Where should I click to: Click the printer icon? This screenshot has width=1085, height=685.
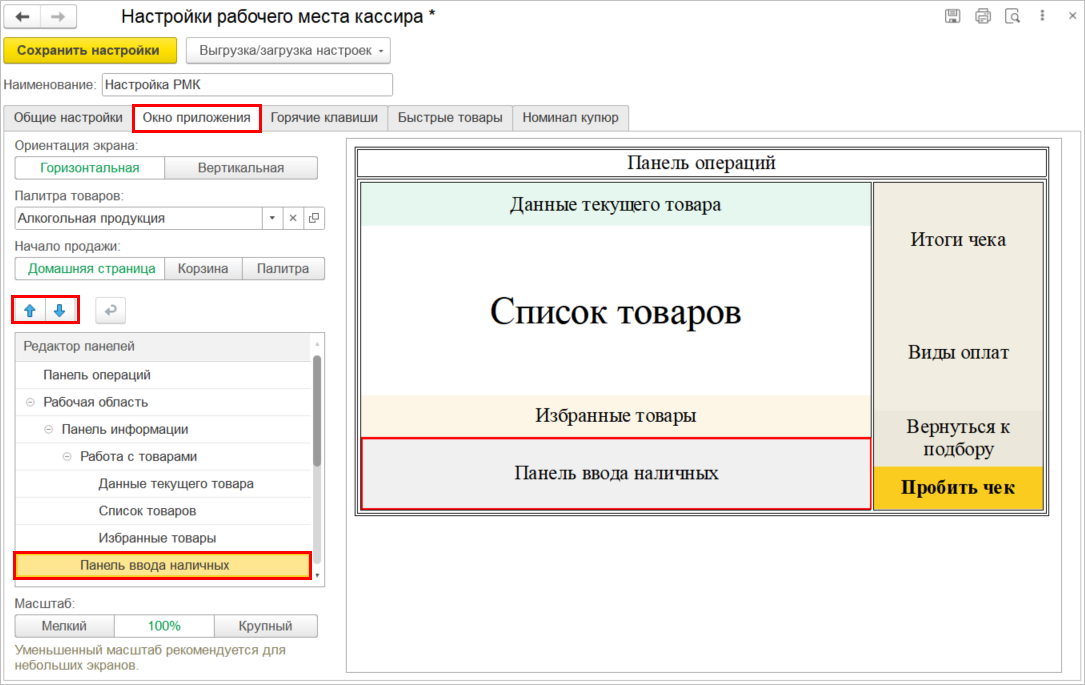(x=983, y=16)
